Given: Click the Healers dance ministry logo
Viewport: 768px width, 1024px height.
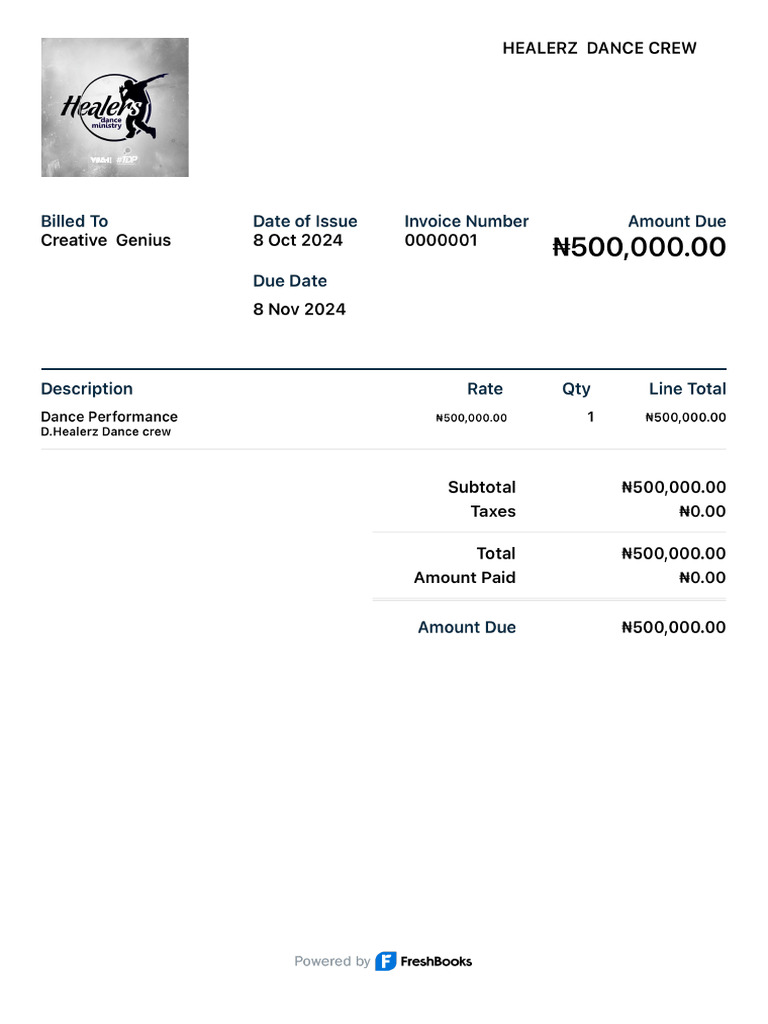Looking at the screenshot, I should [115, 107].
